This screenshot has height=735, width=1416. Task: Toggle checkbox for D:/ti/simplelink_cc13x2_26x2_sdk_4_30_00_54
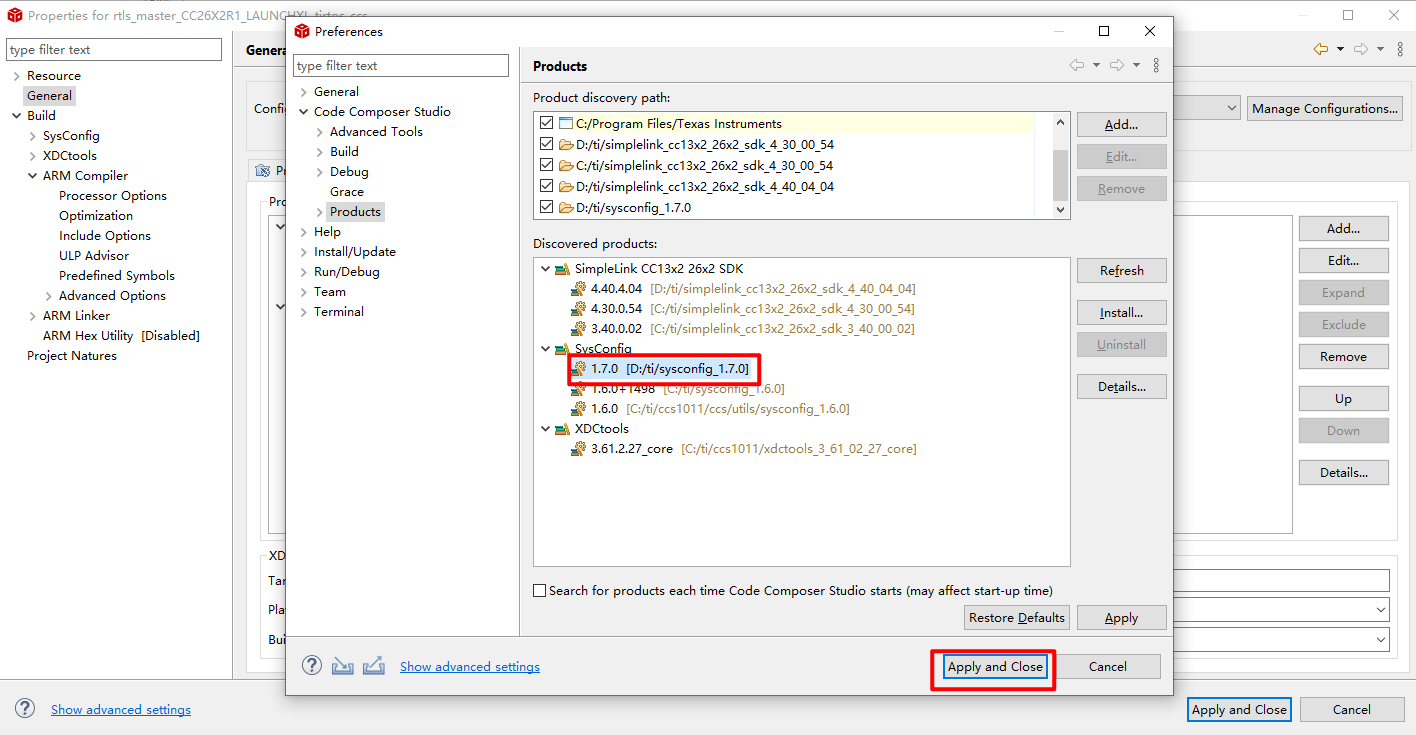point(546,144)
